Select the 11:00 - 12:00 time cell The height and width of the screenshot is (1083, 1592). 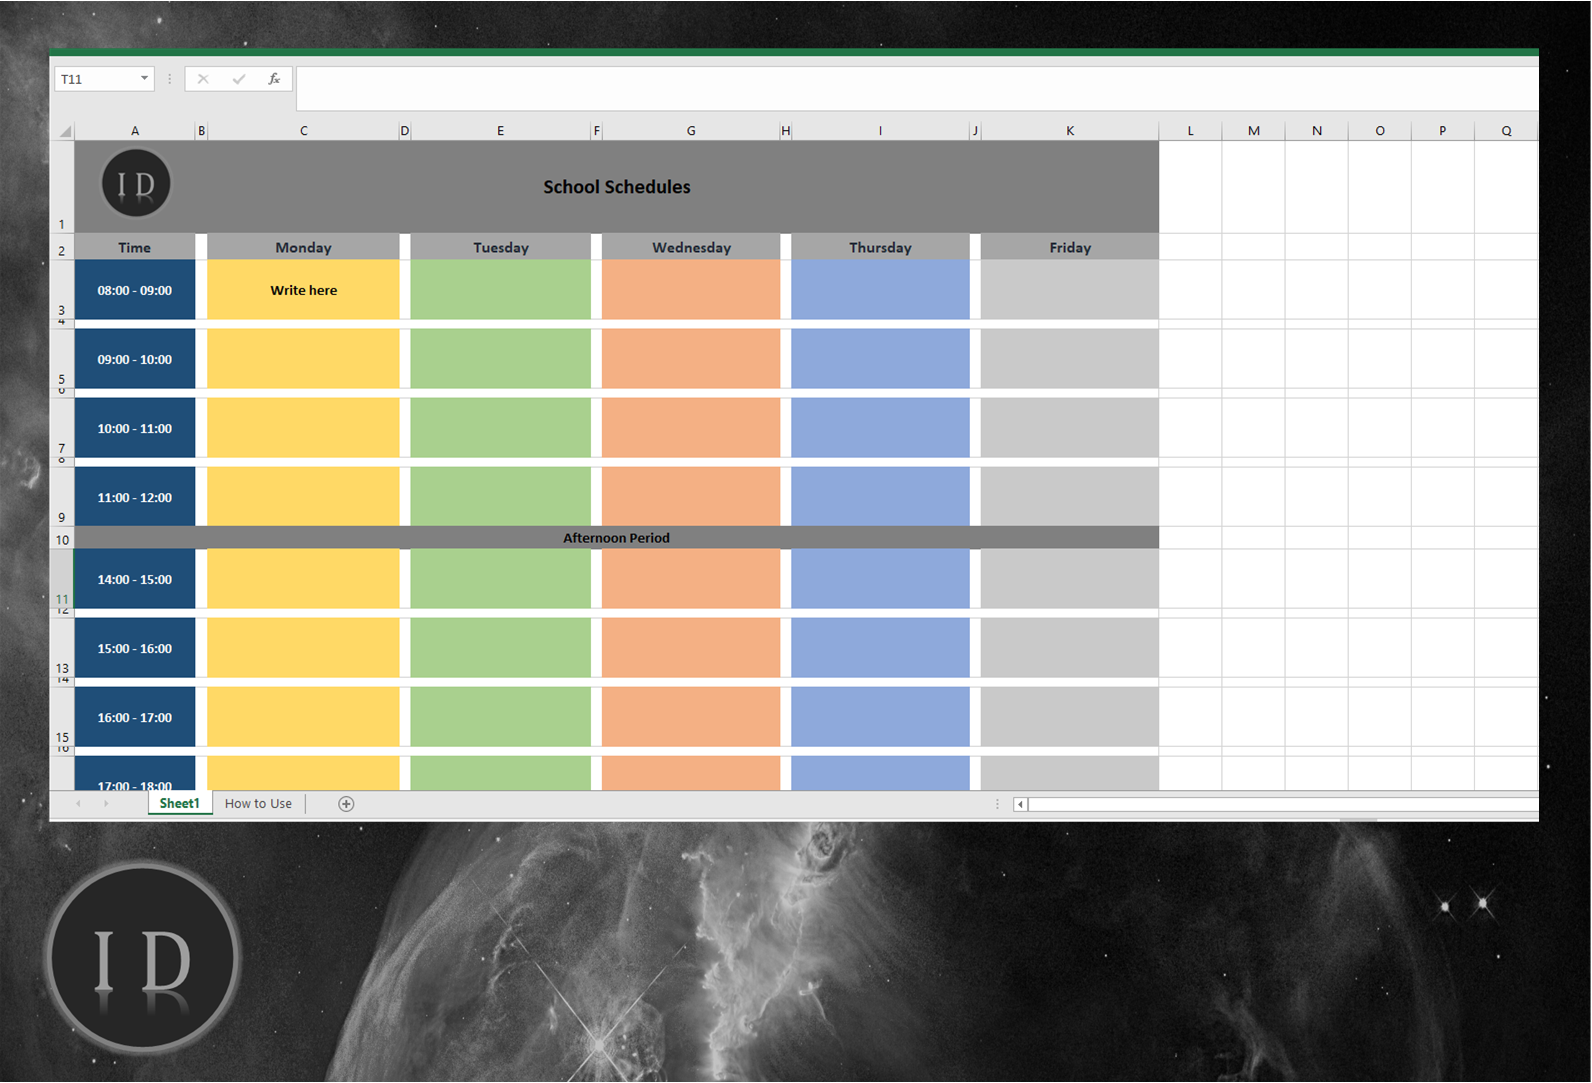click(x=135, y=497)
